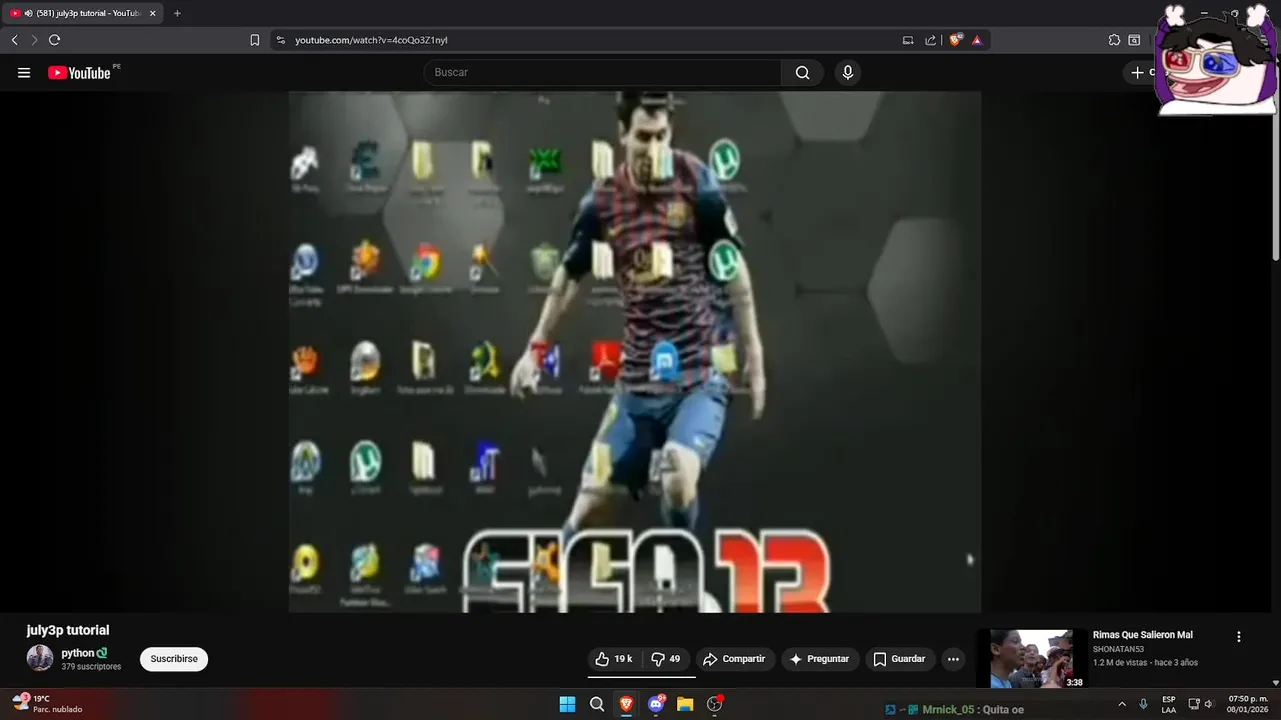Open the volume icon in system tray
The width and height of the screenshot is (1281, 720).
coord(1208,704)
